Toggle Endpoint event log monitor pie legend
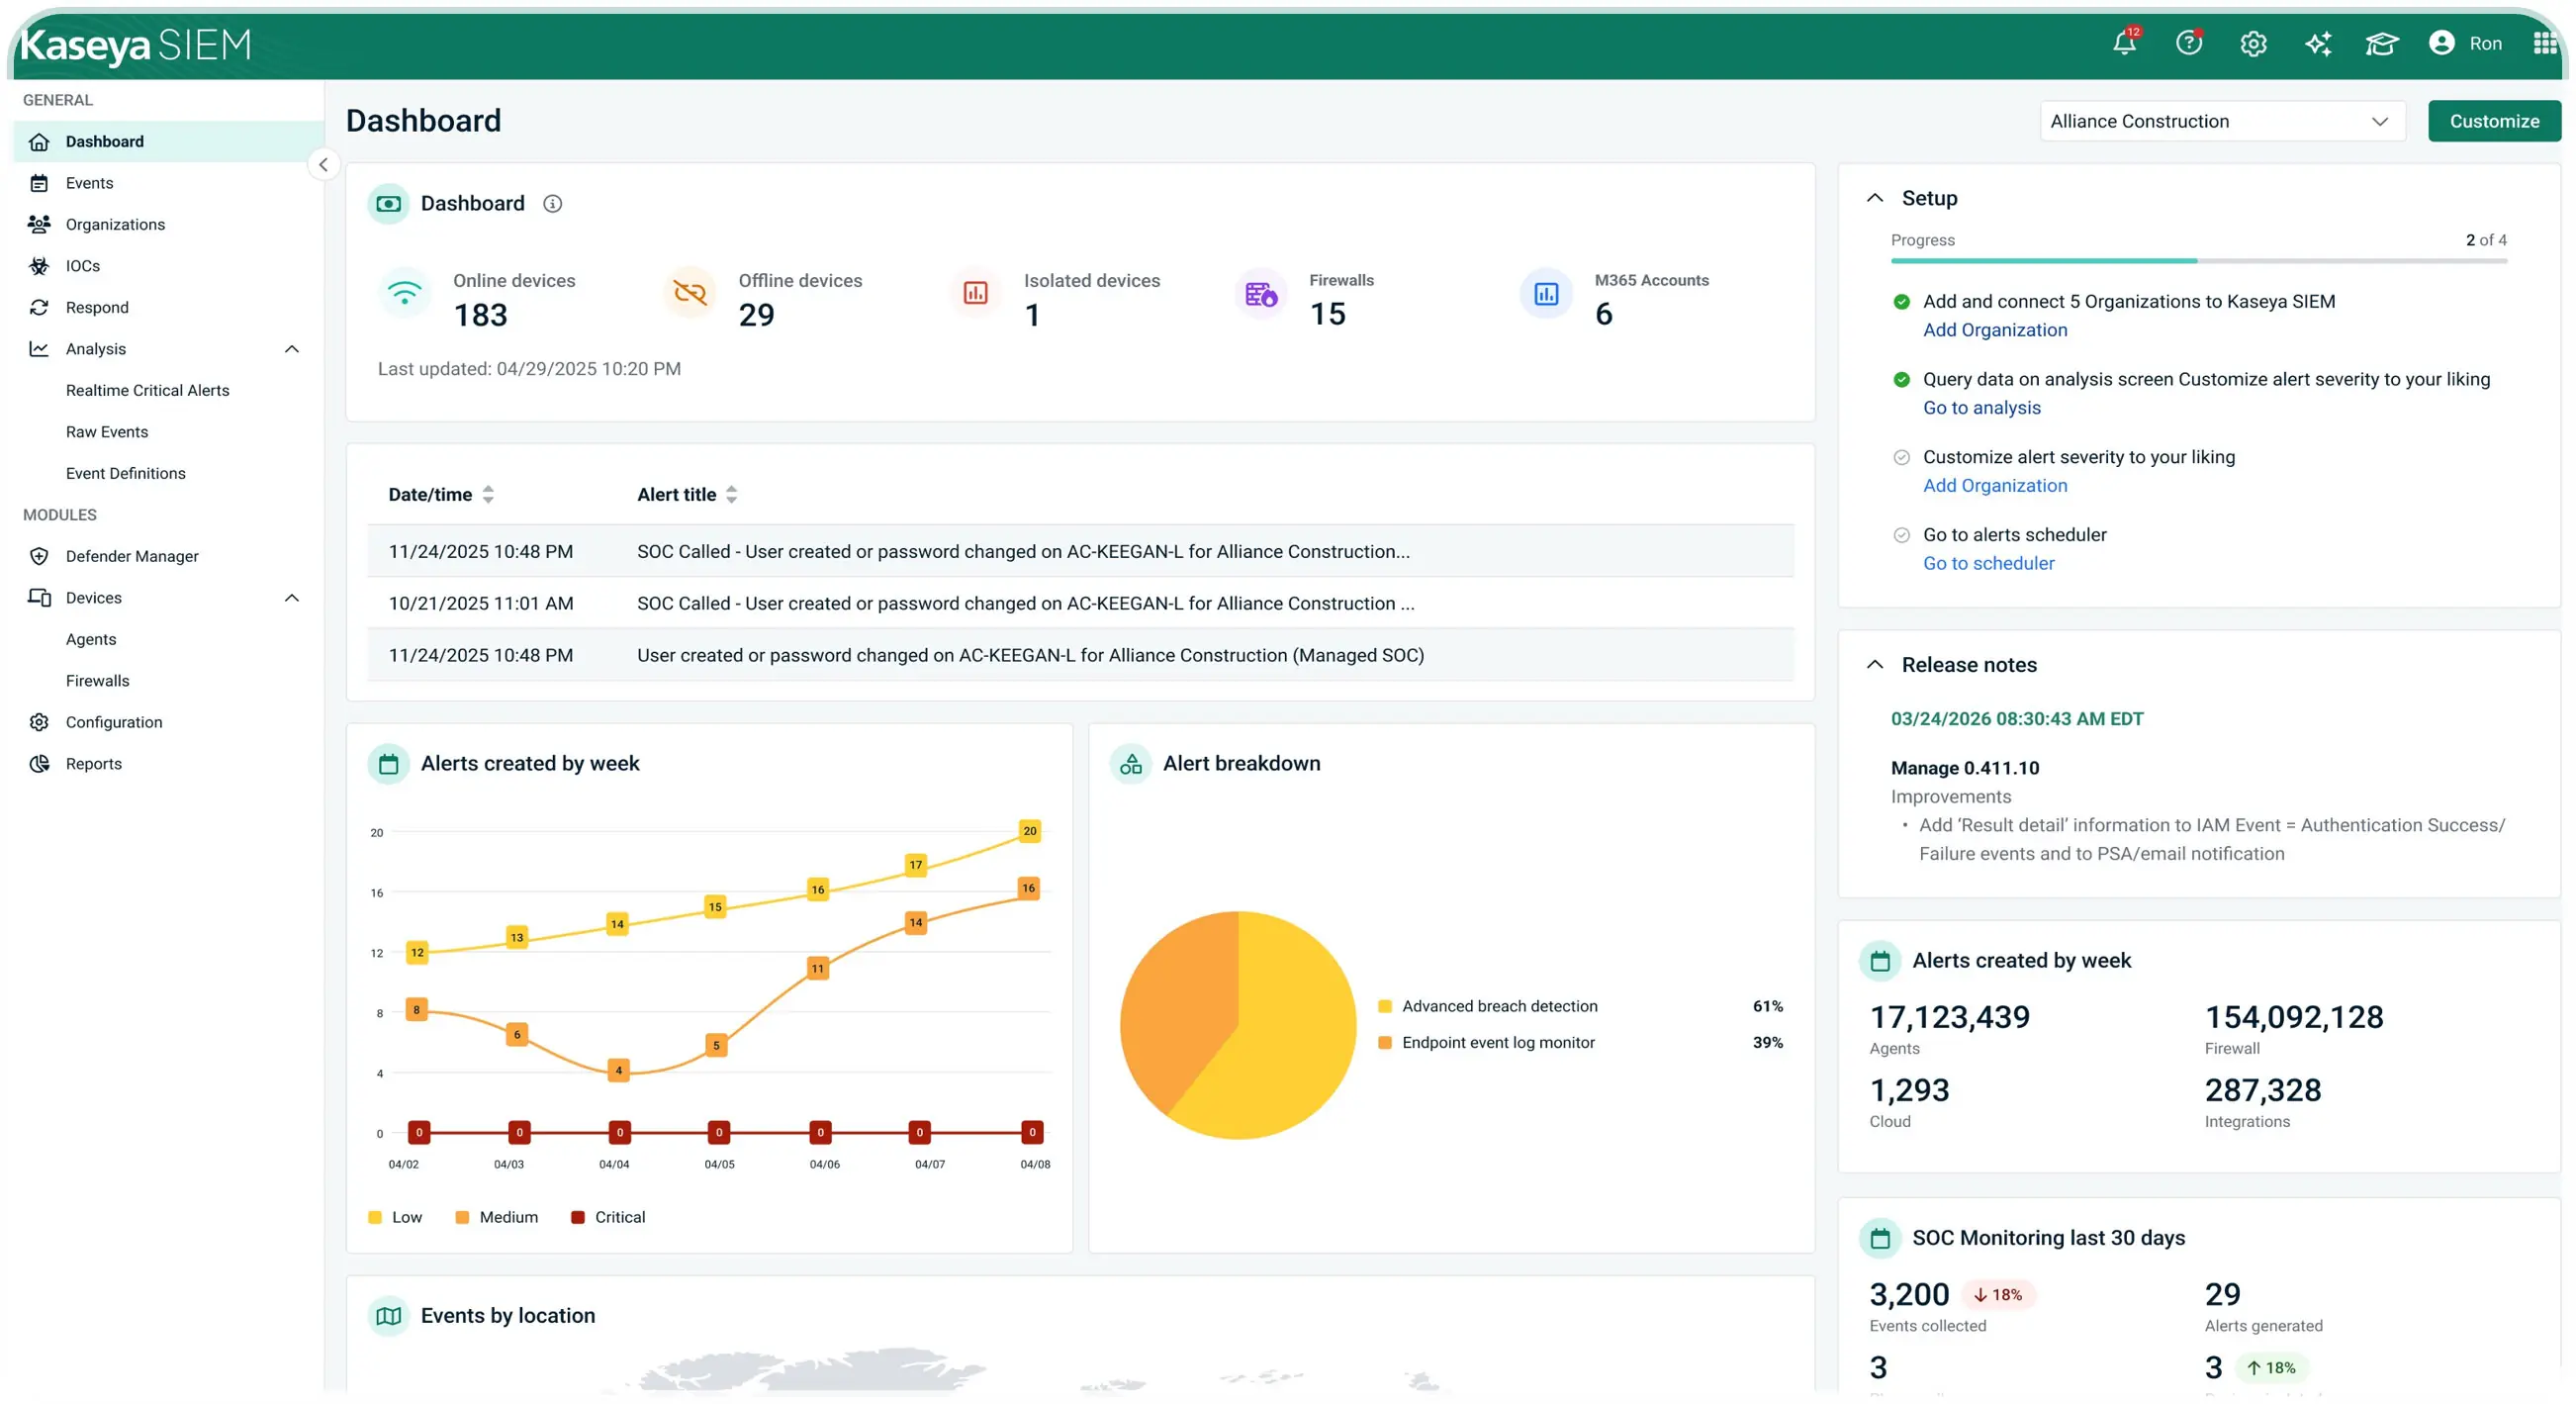 pyautogui.click(x=1486, y=1042)
